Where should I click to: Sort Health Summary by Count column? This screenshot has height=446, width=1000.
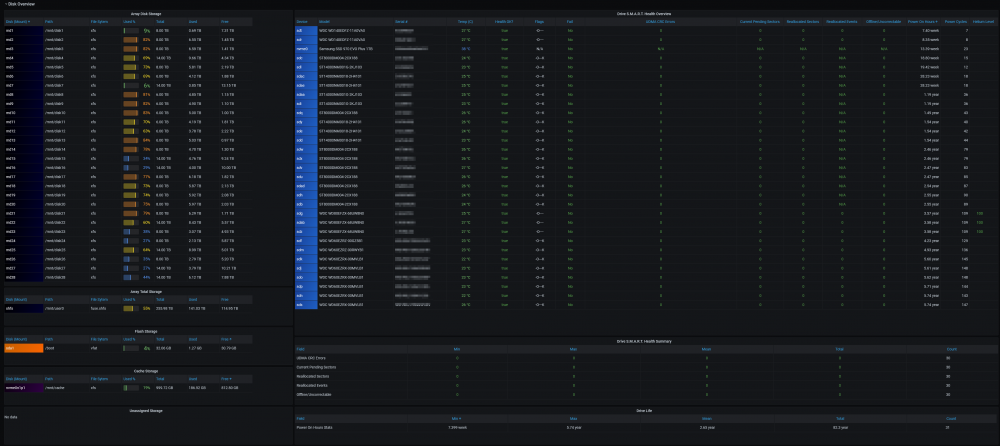coord(950,350)
